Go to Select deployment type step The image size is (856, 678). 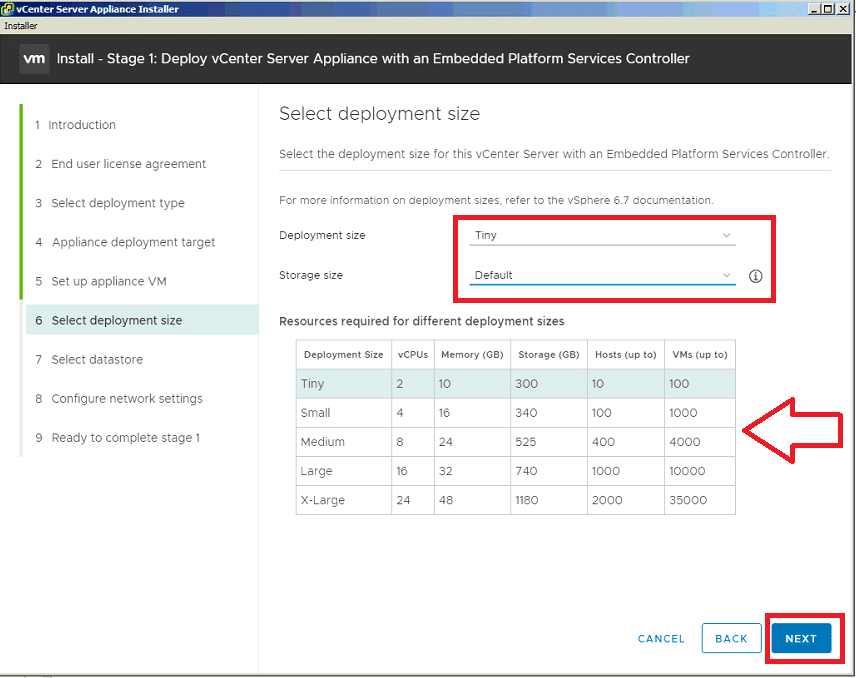coord(110,203)
